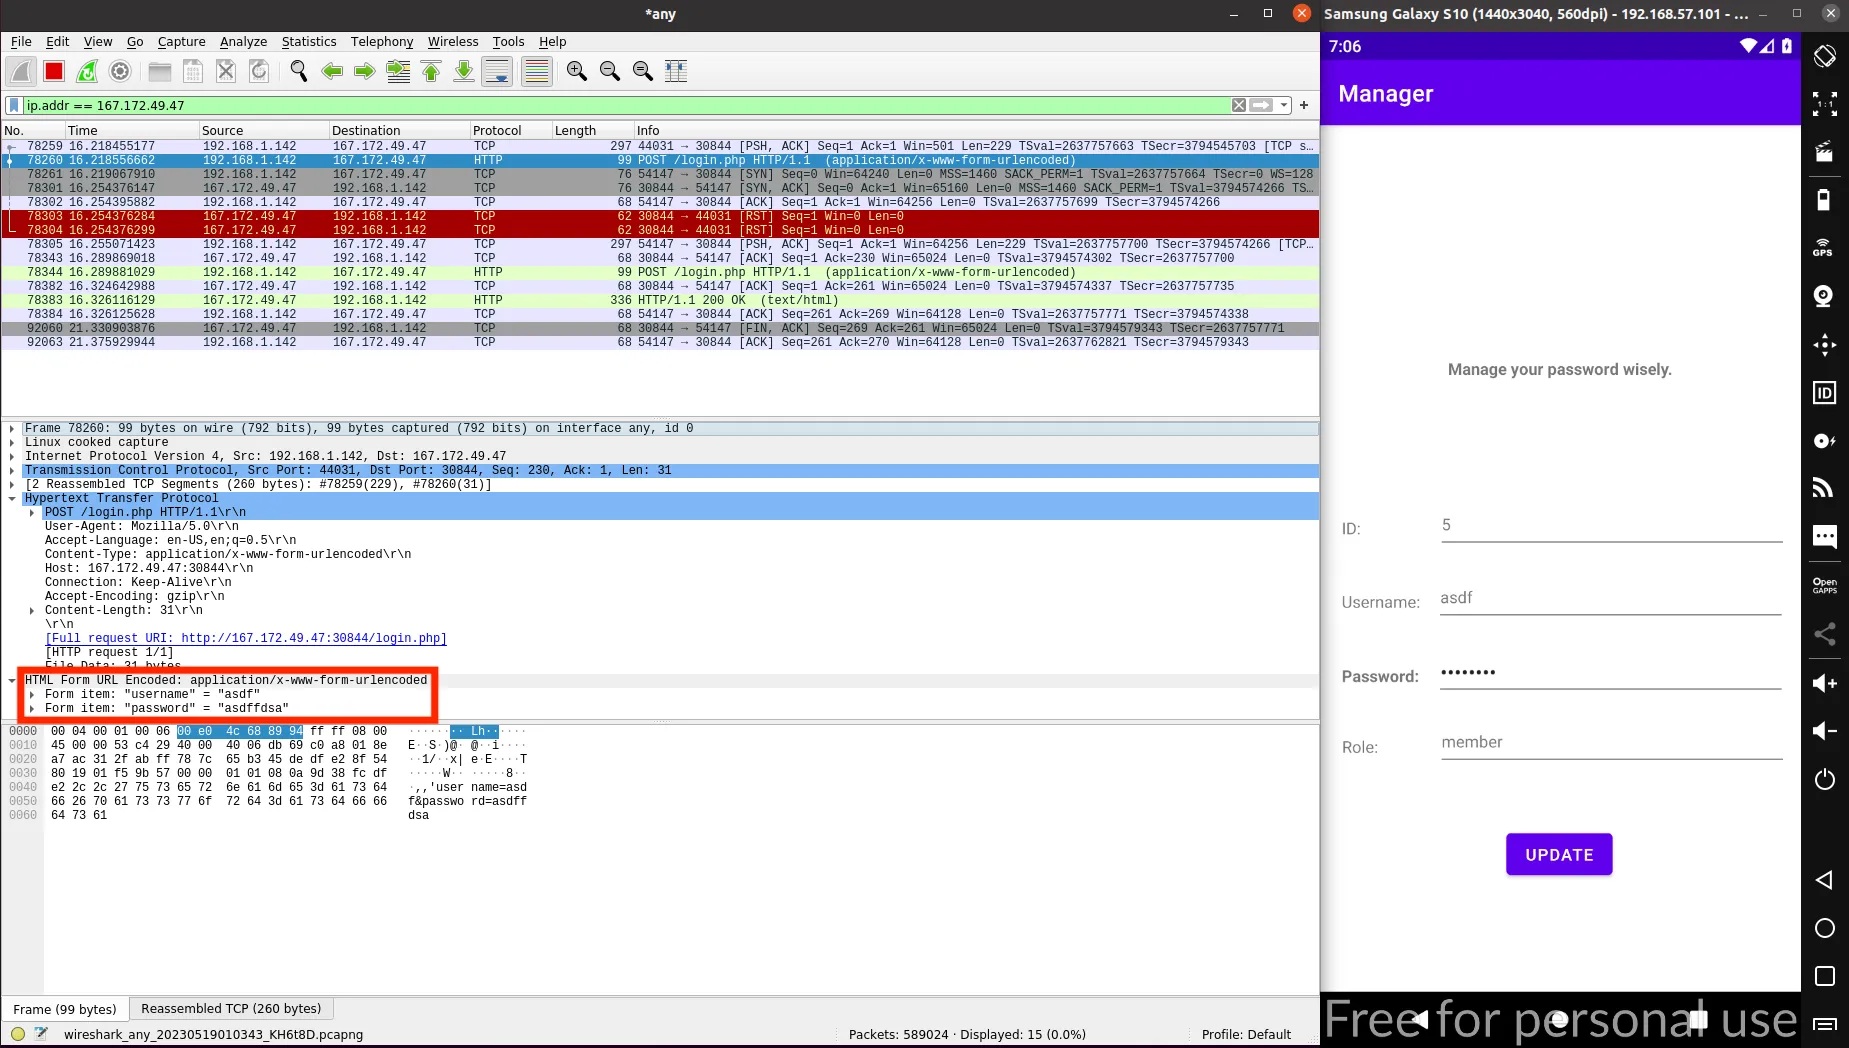The image size is (1849, 1048).
Task: Open the Analyze menu
Action: (243, 41)
